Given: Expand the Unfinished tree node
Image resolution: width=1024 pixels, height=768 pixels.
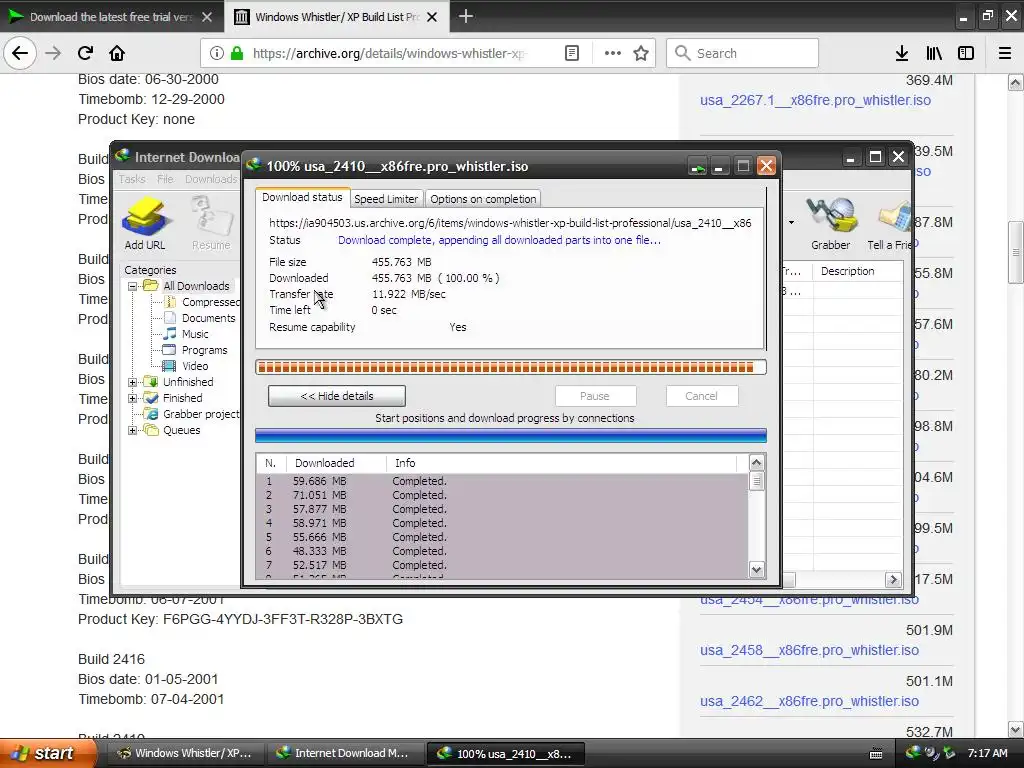Looking at the screenshot, I should pos(133,382).
